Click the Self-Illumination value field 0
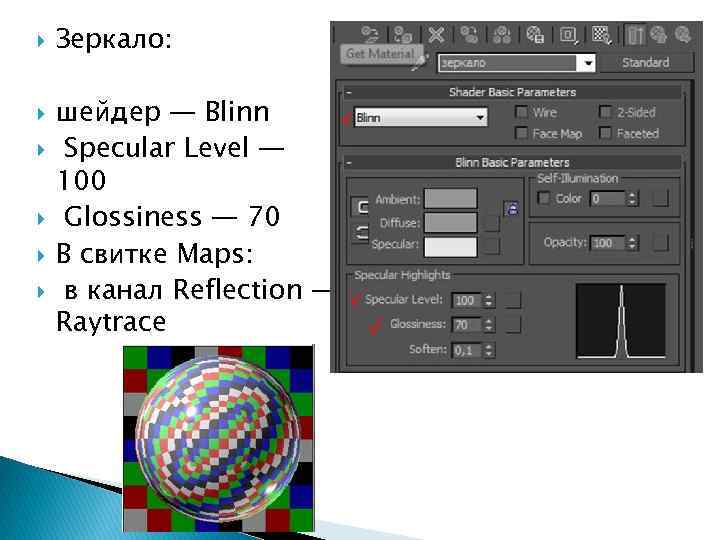Viewport: 720px width, 540px height. [x=608, y=199]
